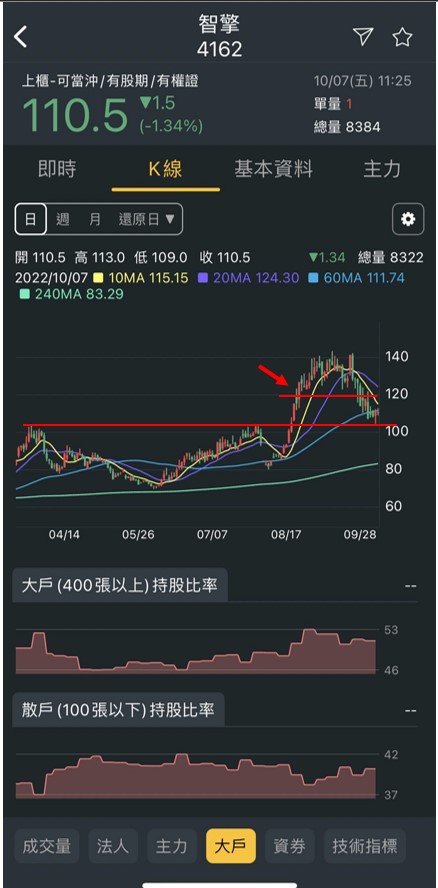Select the K線 tab
This screenshot has height=888, width=438.
(165, 169)
